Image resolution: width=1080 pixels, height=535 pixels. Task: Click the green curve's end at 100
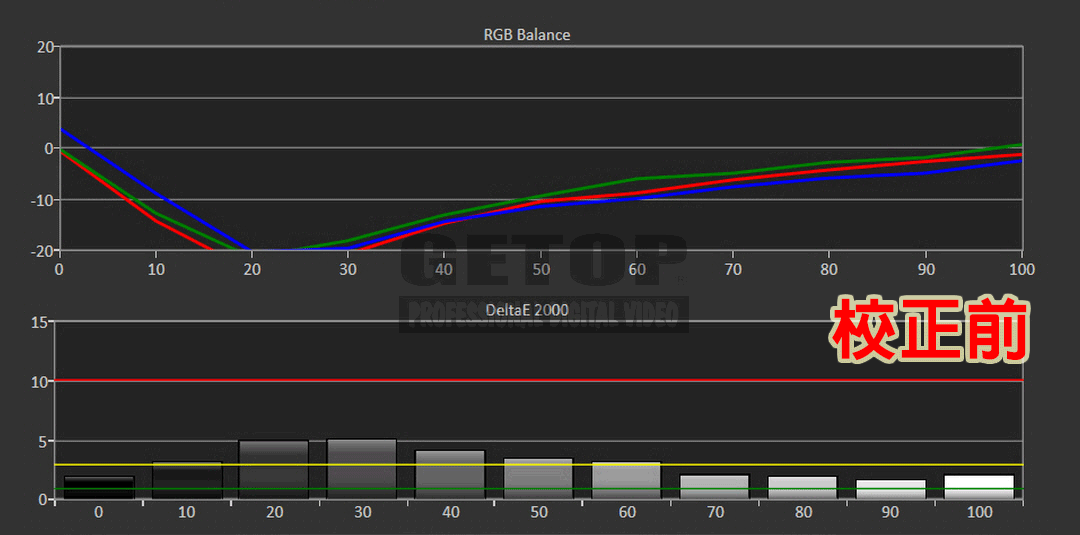[1019, 145]
